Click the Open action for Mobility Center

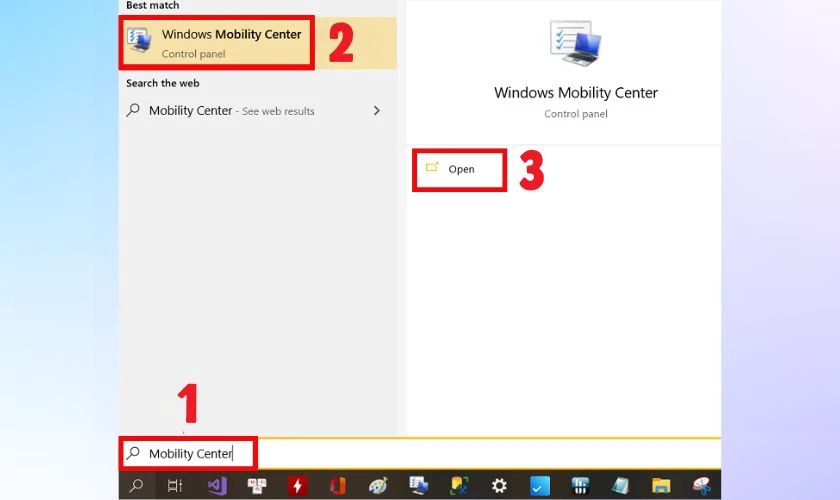coord(460,169)
